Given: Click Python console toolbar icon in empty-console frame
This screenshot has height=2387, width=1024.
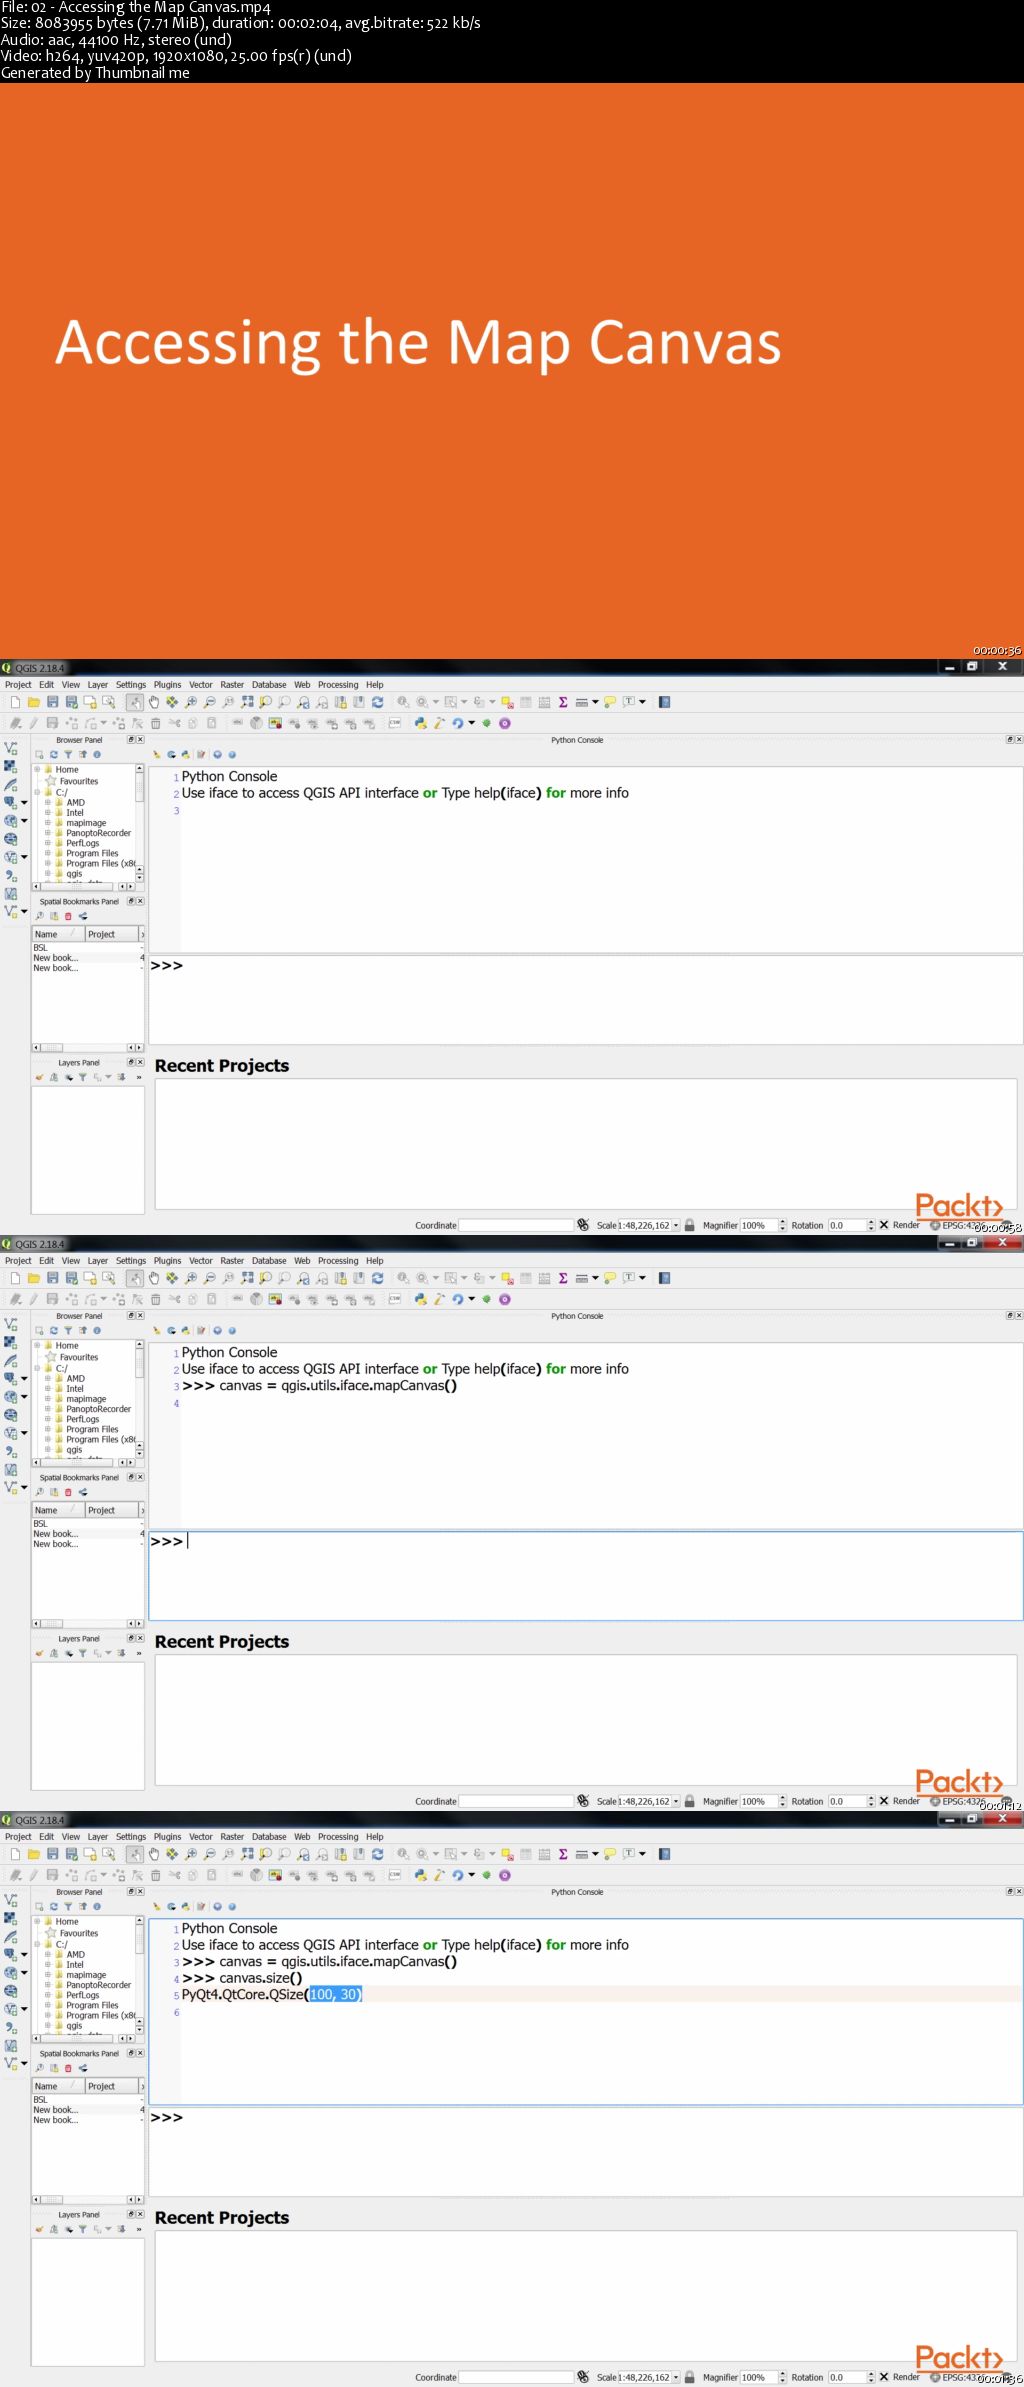Looking at the screenshot, I should 421,723.
